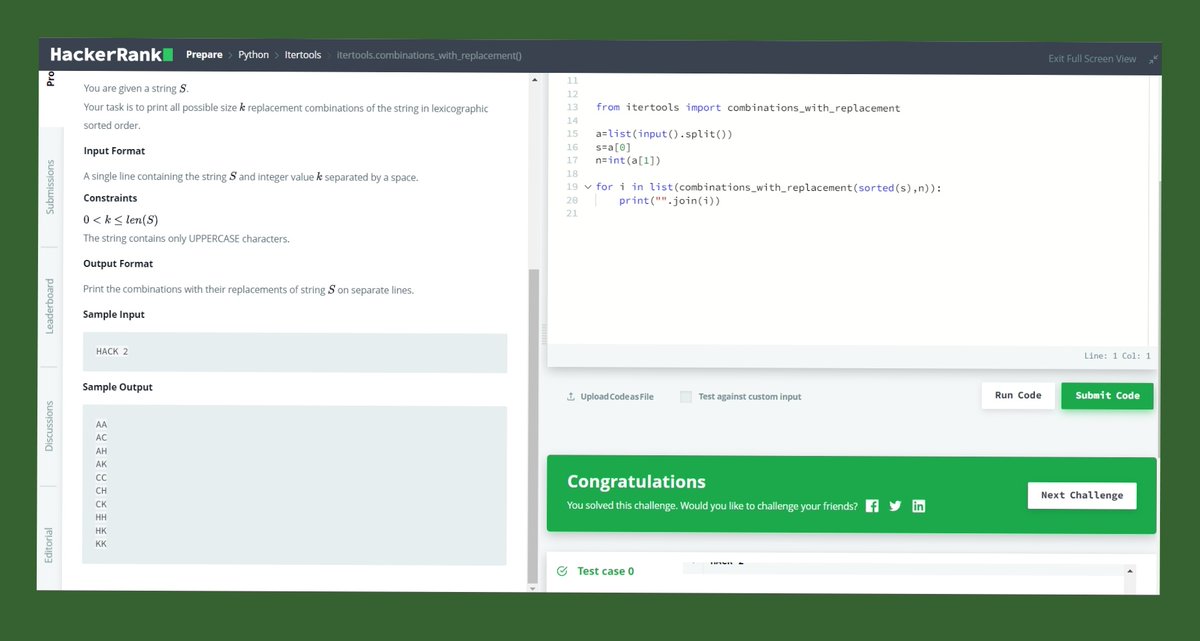Screen dimensions: 1200x641
Task: Go to the Next Challenge
Action: click(1082, 496)
